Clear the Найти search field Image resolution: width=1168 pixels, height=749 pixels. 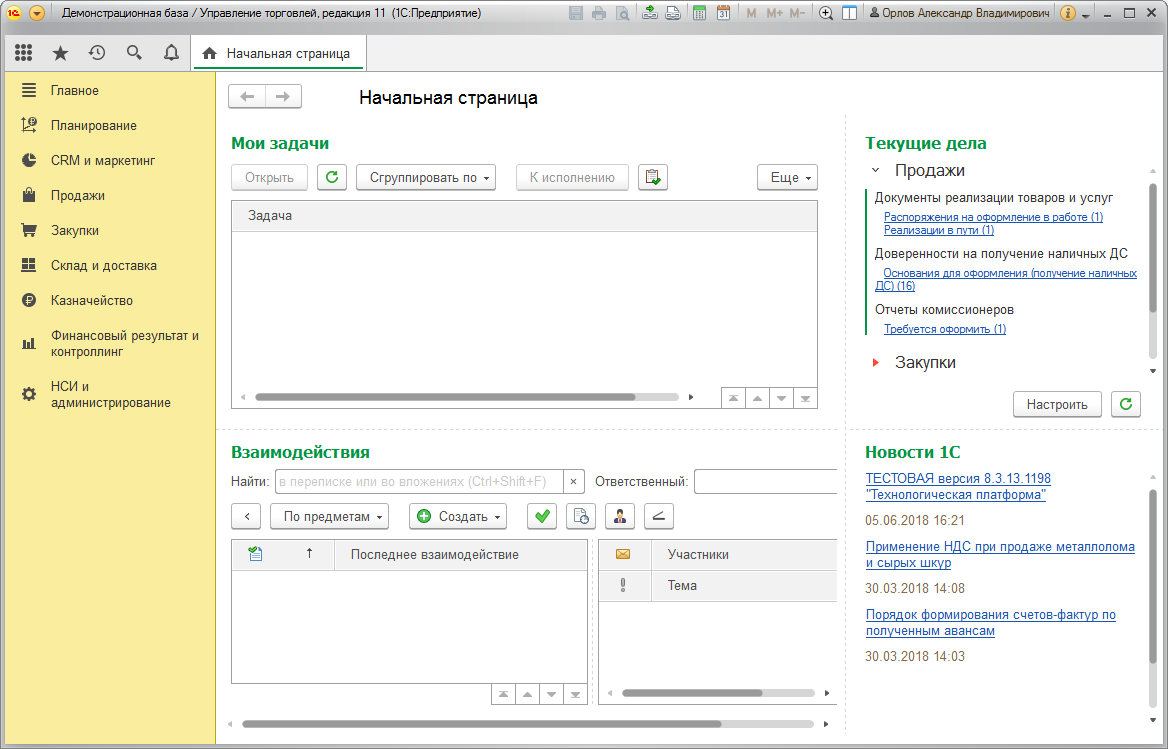click(x=574, y=482)
